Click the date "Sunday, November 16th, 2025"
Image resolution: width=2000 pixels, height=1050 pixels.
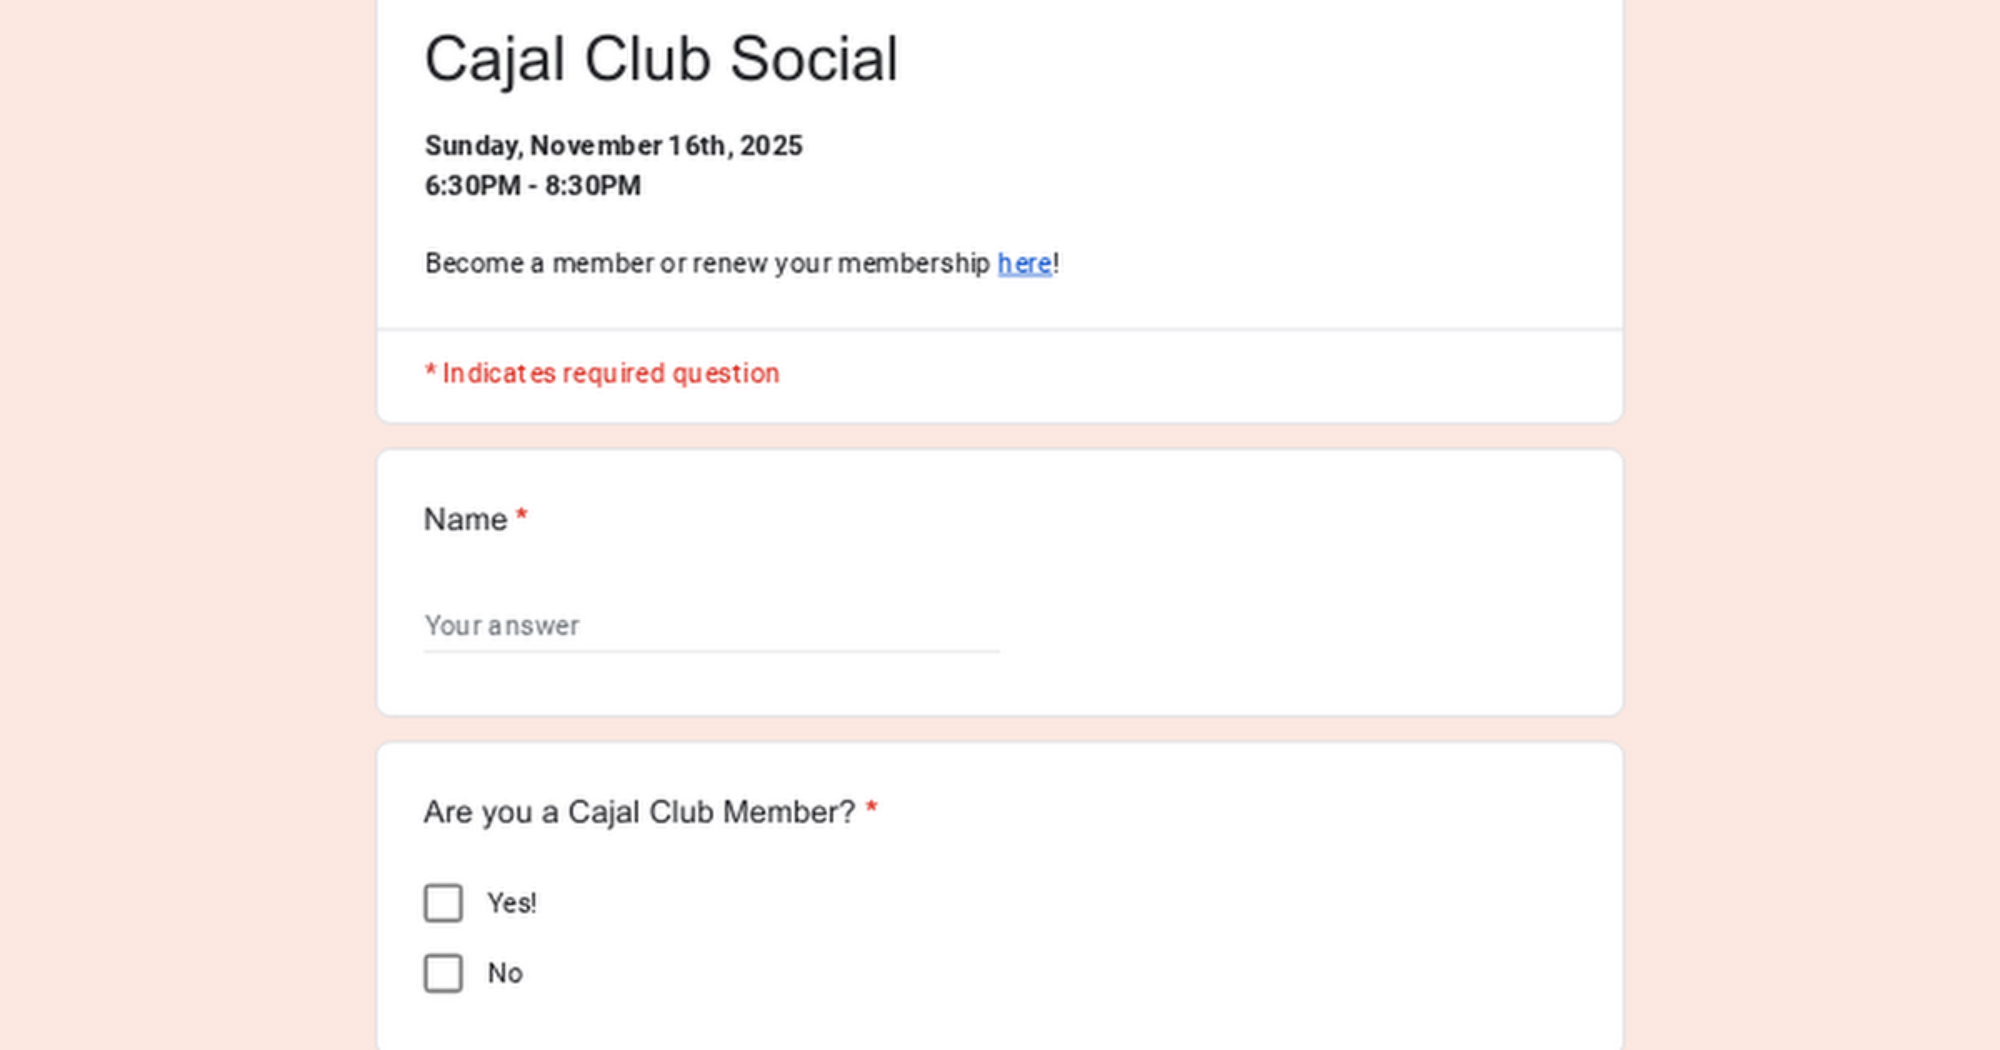coord(613,146)
